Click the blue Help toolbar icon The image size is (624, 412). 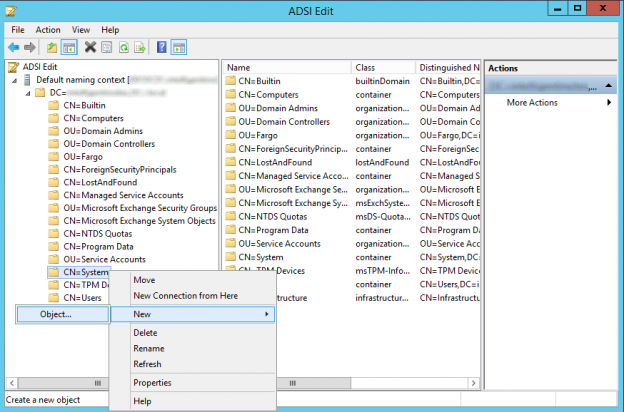click(162, 47)
